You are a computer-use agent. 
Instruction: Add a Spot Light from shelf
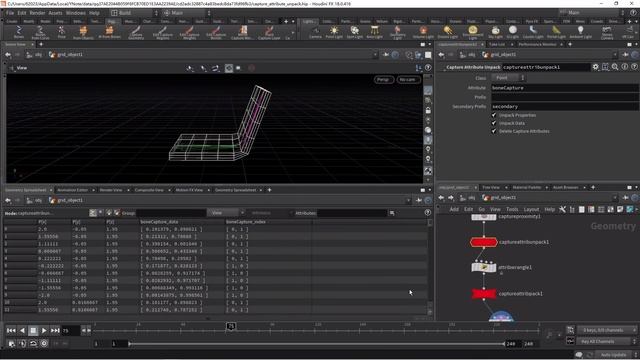[354, 32]
